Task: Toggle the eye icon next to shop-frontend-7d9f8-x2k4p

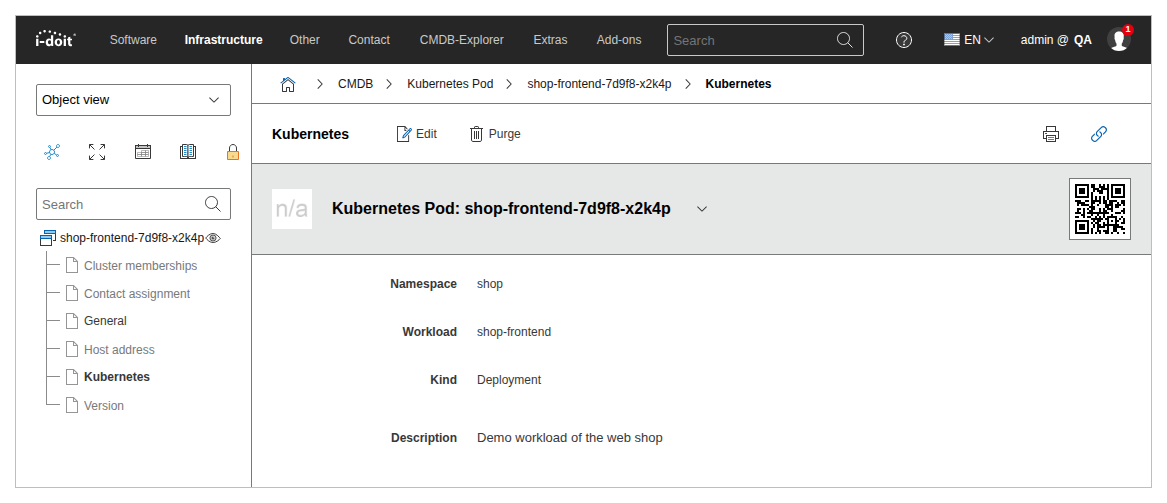Action: [214, 238]
